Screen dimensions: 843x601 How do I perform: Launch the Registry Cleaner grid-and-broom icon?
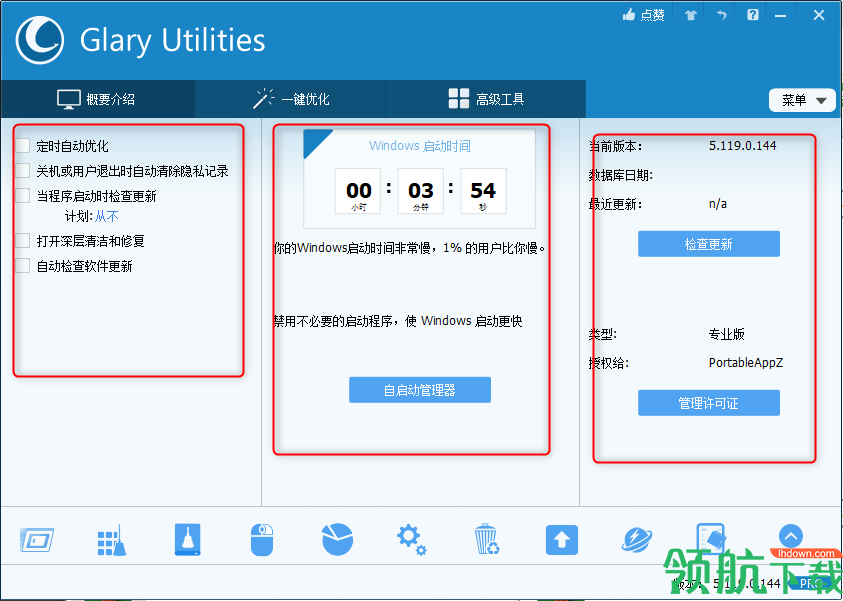[112, 540]
